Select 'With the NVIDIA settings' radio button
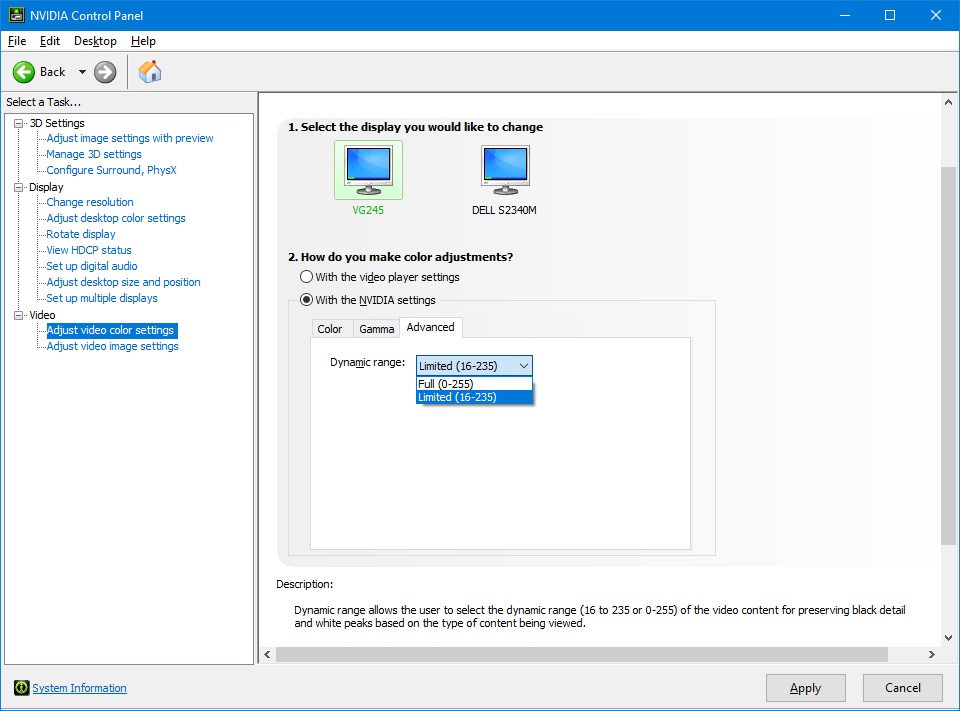Viewport: 960px width, 711px height. [307, 300]
